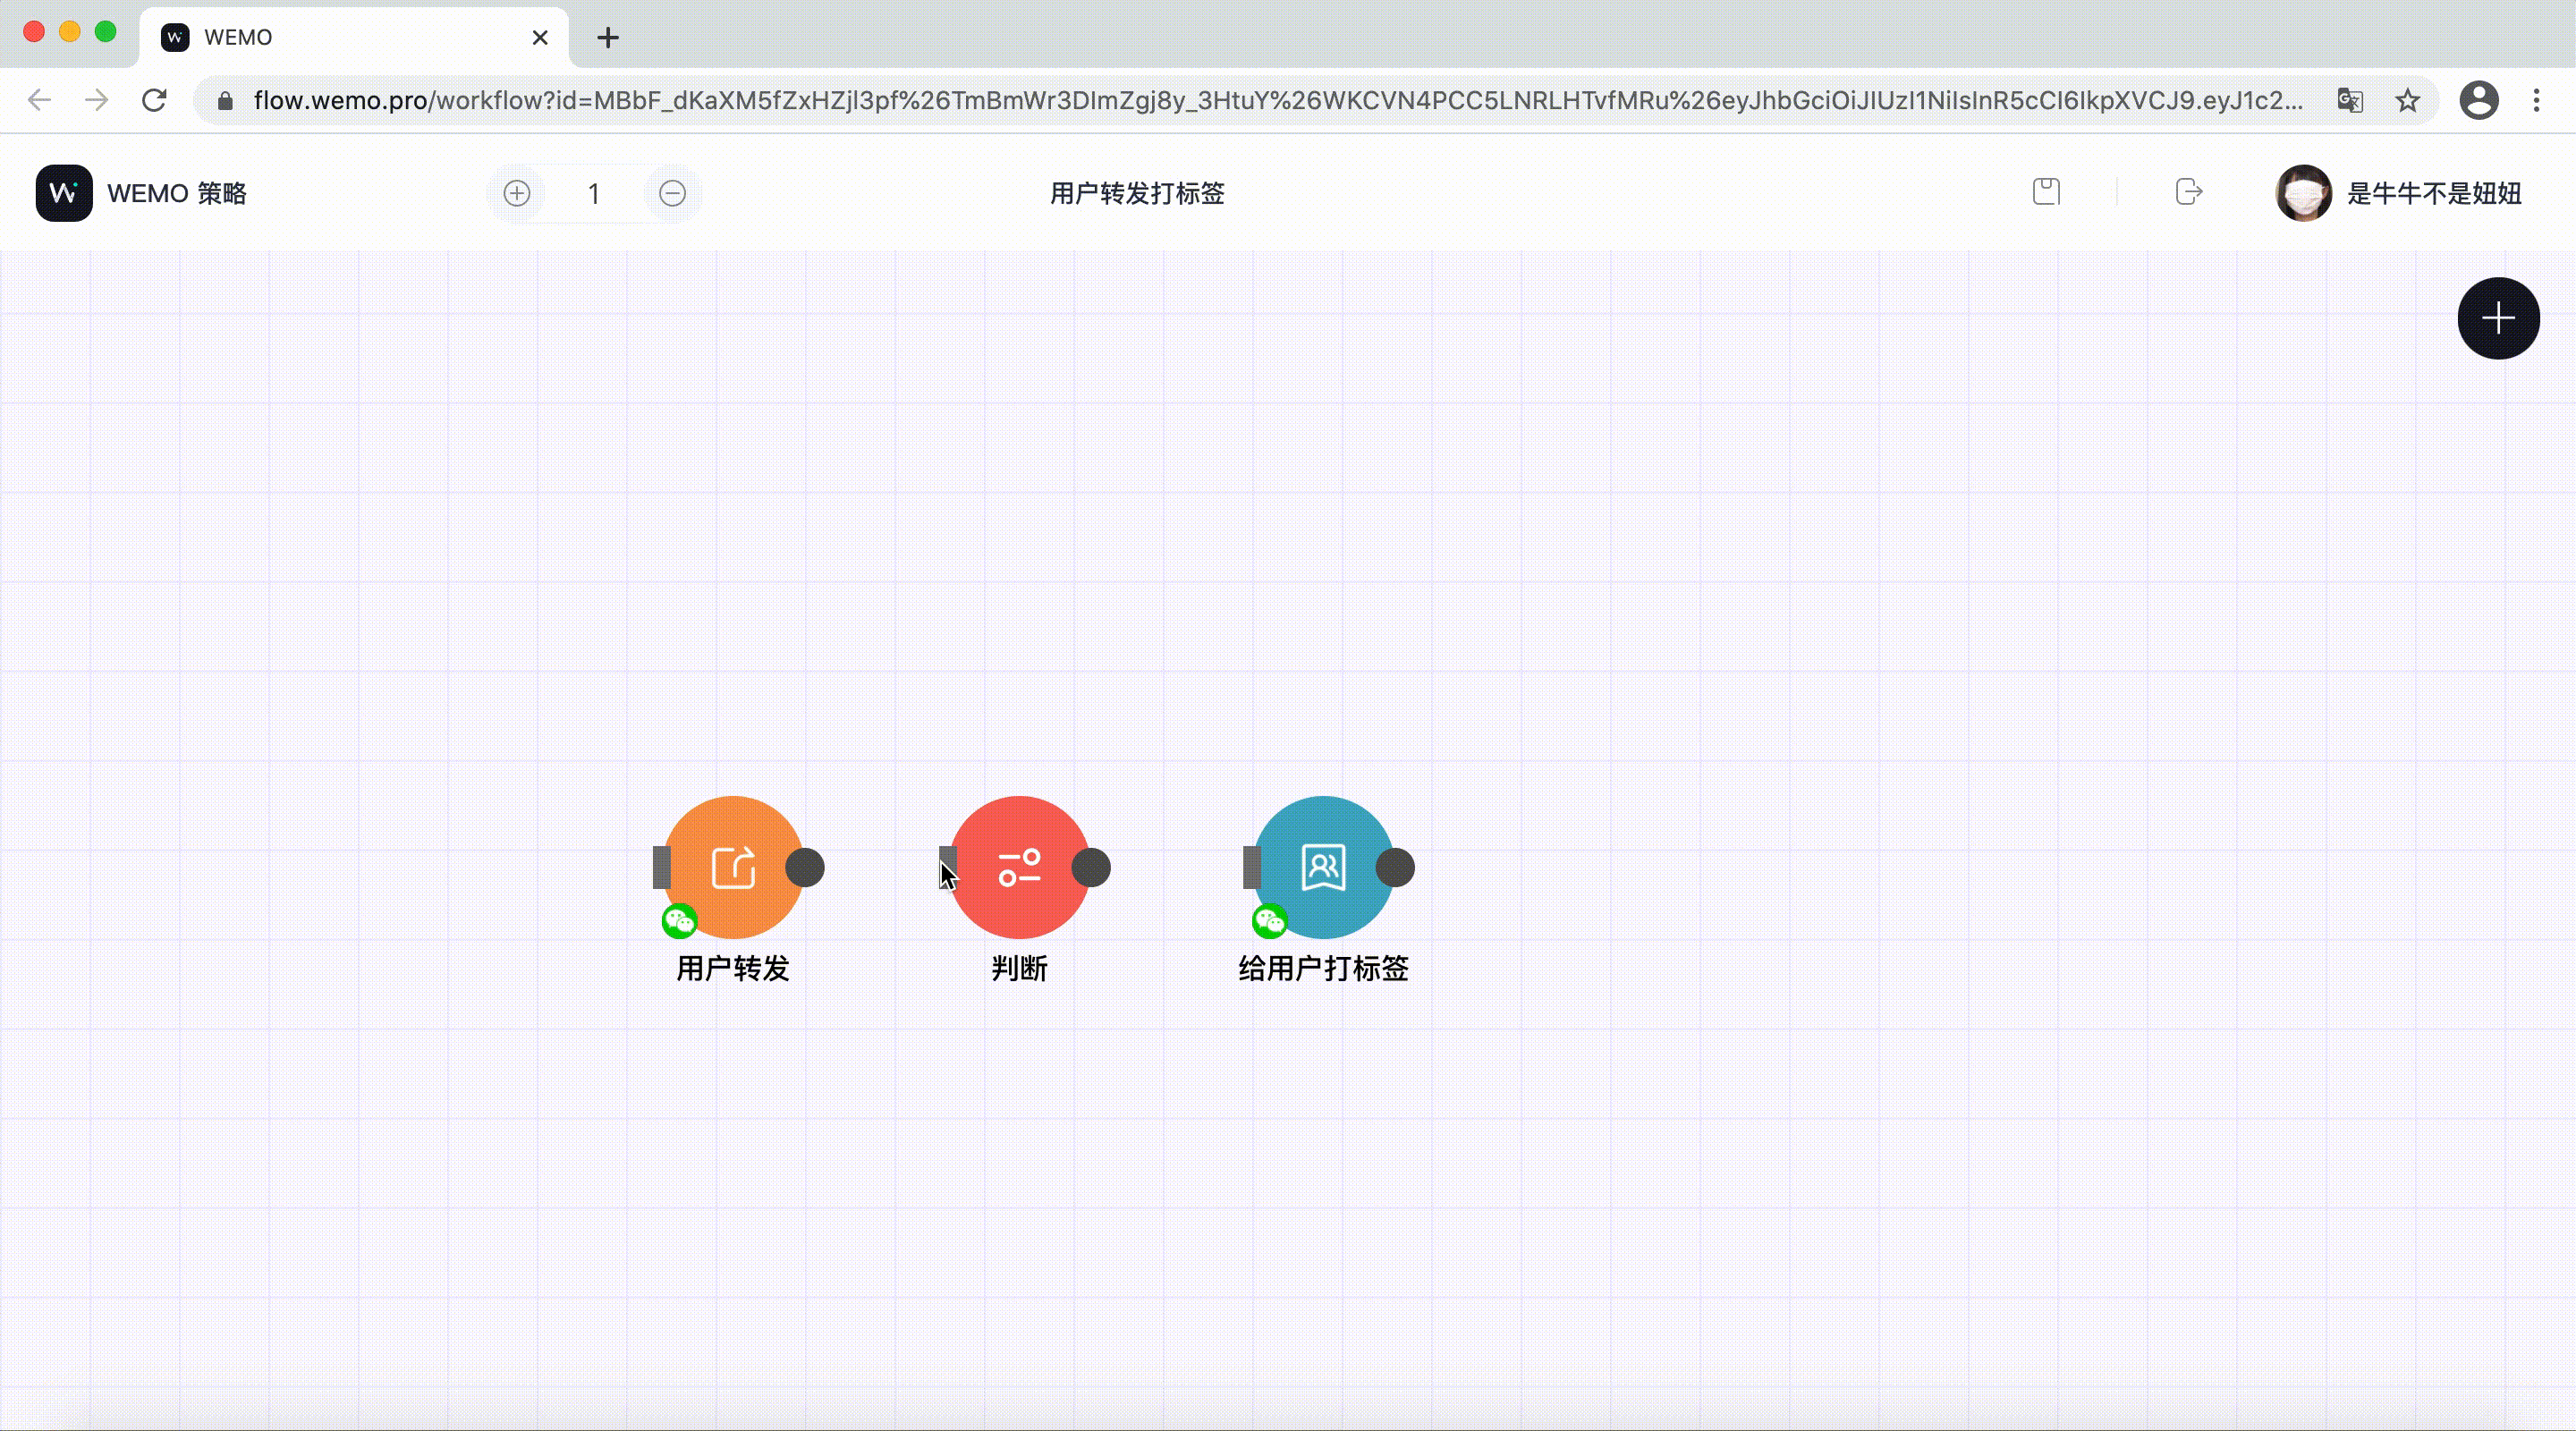Screen dimensions: 2576x1431
Task: Open Chrome three-dot menu
Action: click(2536, 100)
